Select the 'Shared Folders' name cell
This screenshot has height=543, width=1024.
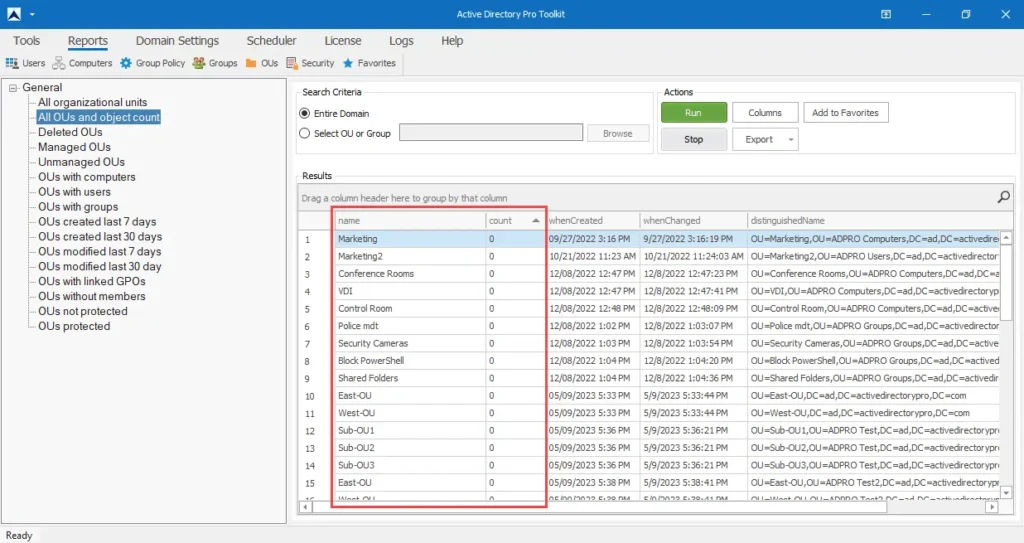pos(410,378)
